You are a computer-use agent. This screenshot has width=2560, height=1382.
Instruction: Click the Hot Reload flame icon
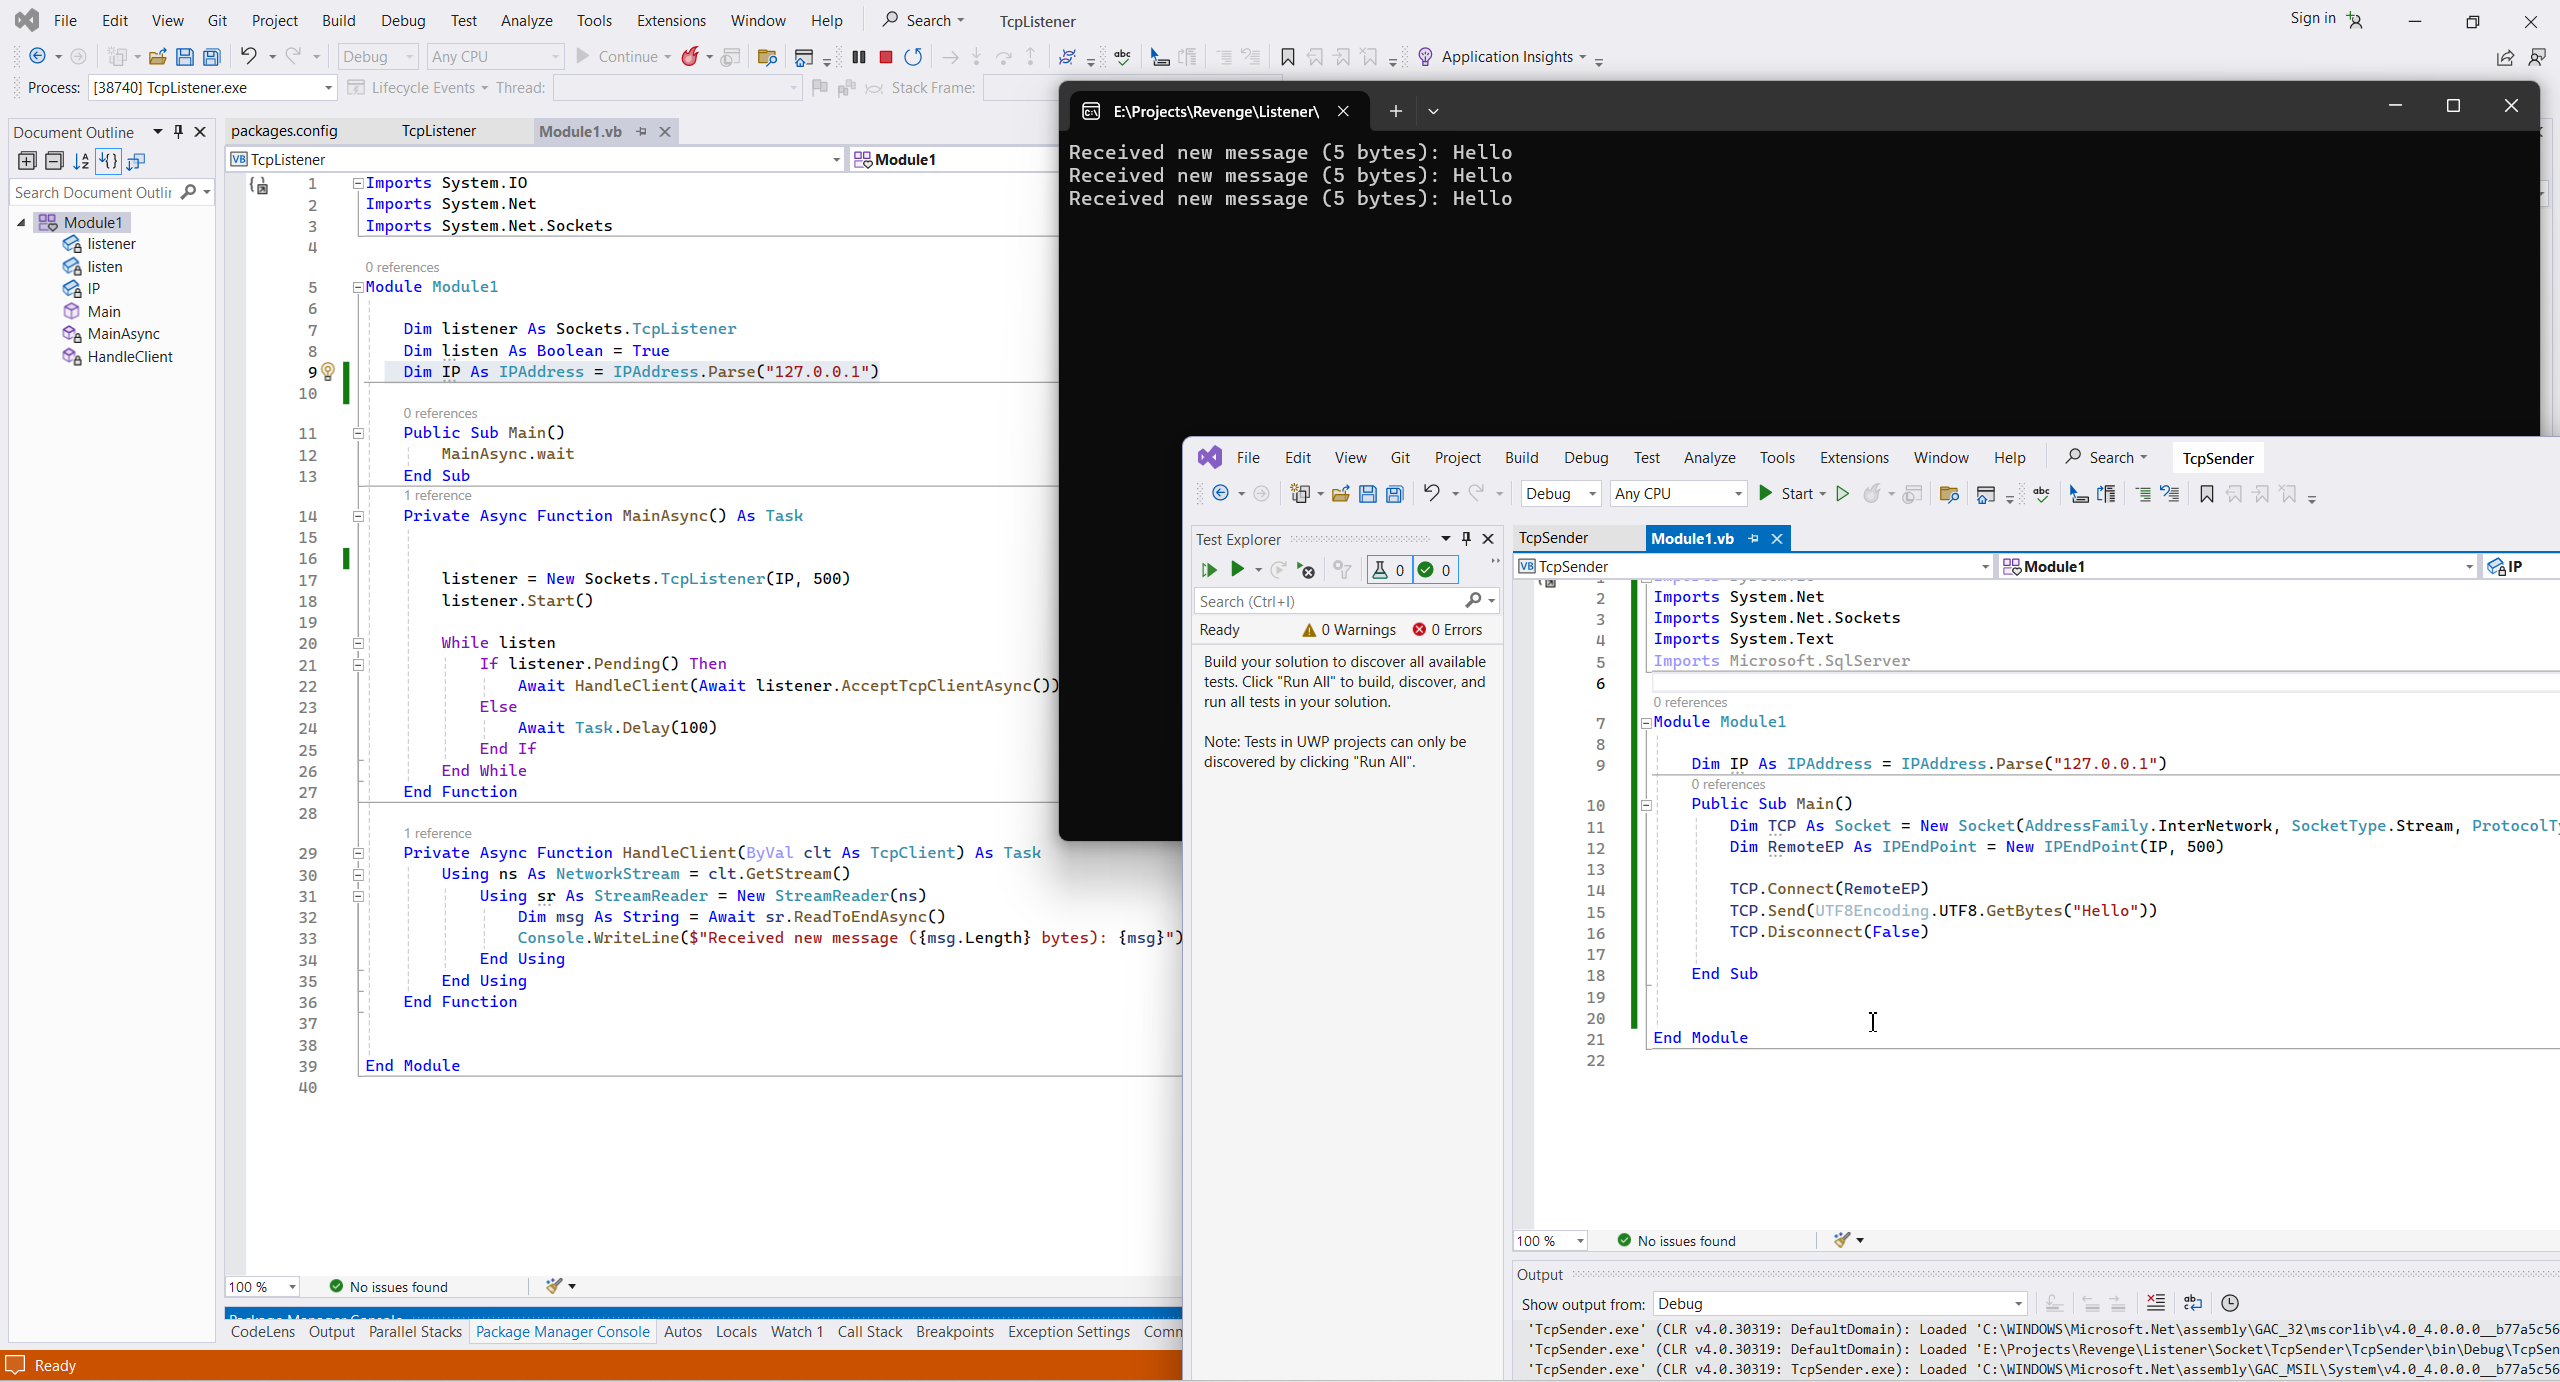tap(690, 57)
